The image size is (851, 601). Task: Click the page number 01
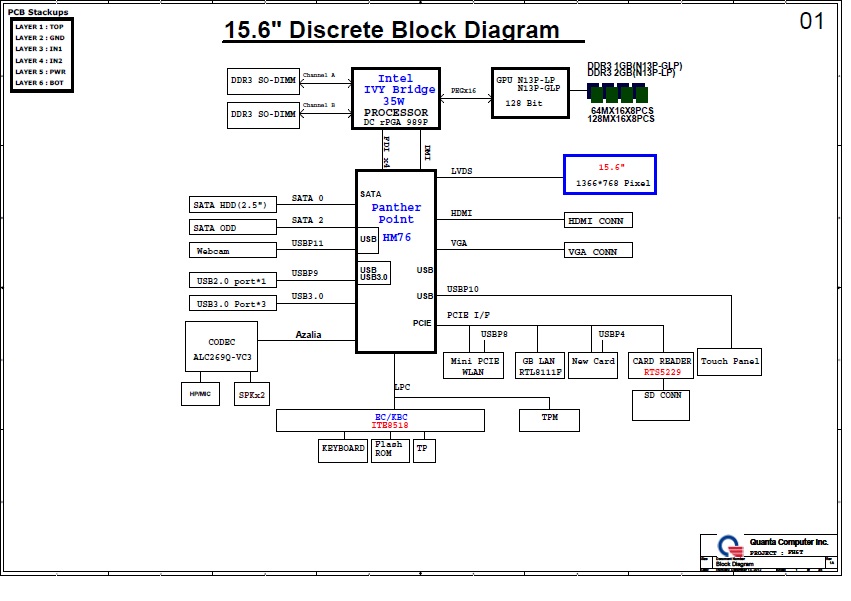812,22
